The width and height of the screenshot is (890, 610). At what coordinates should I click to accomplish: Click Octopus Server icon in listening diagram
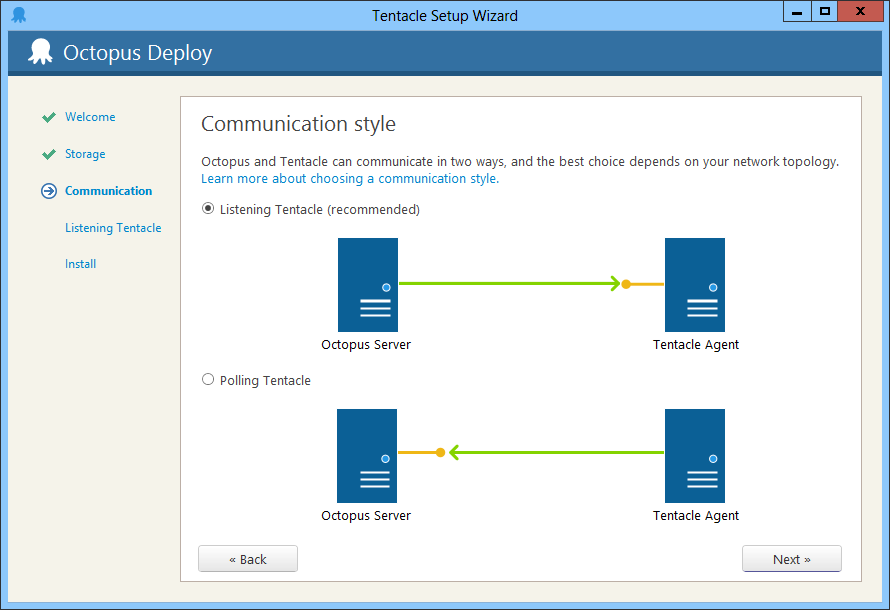pos(367,285)
